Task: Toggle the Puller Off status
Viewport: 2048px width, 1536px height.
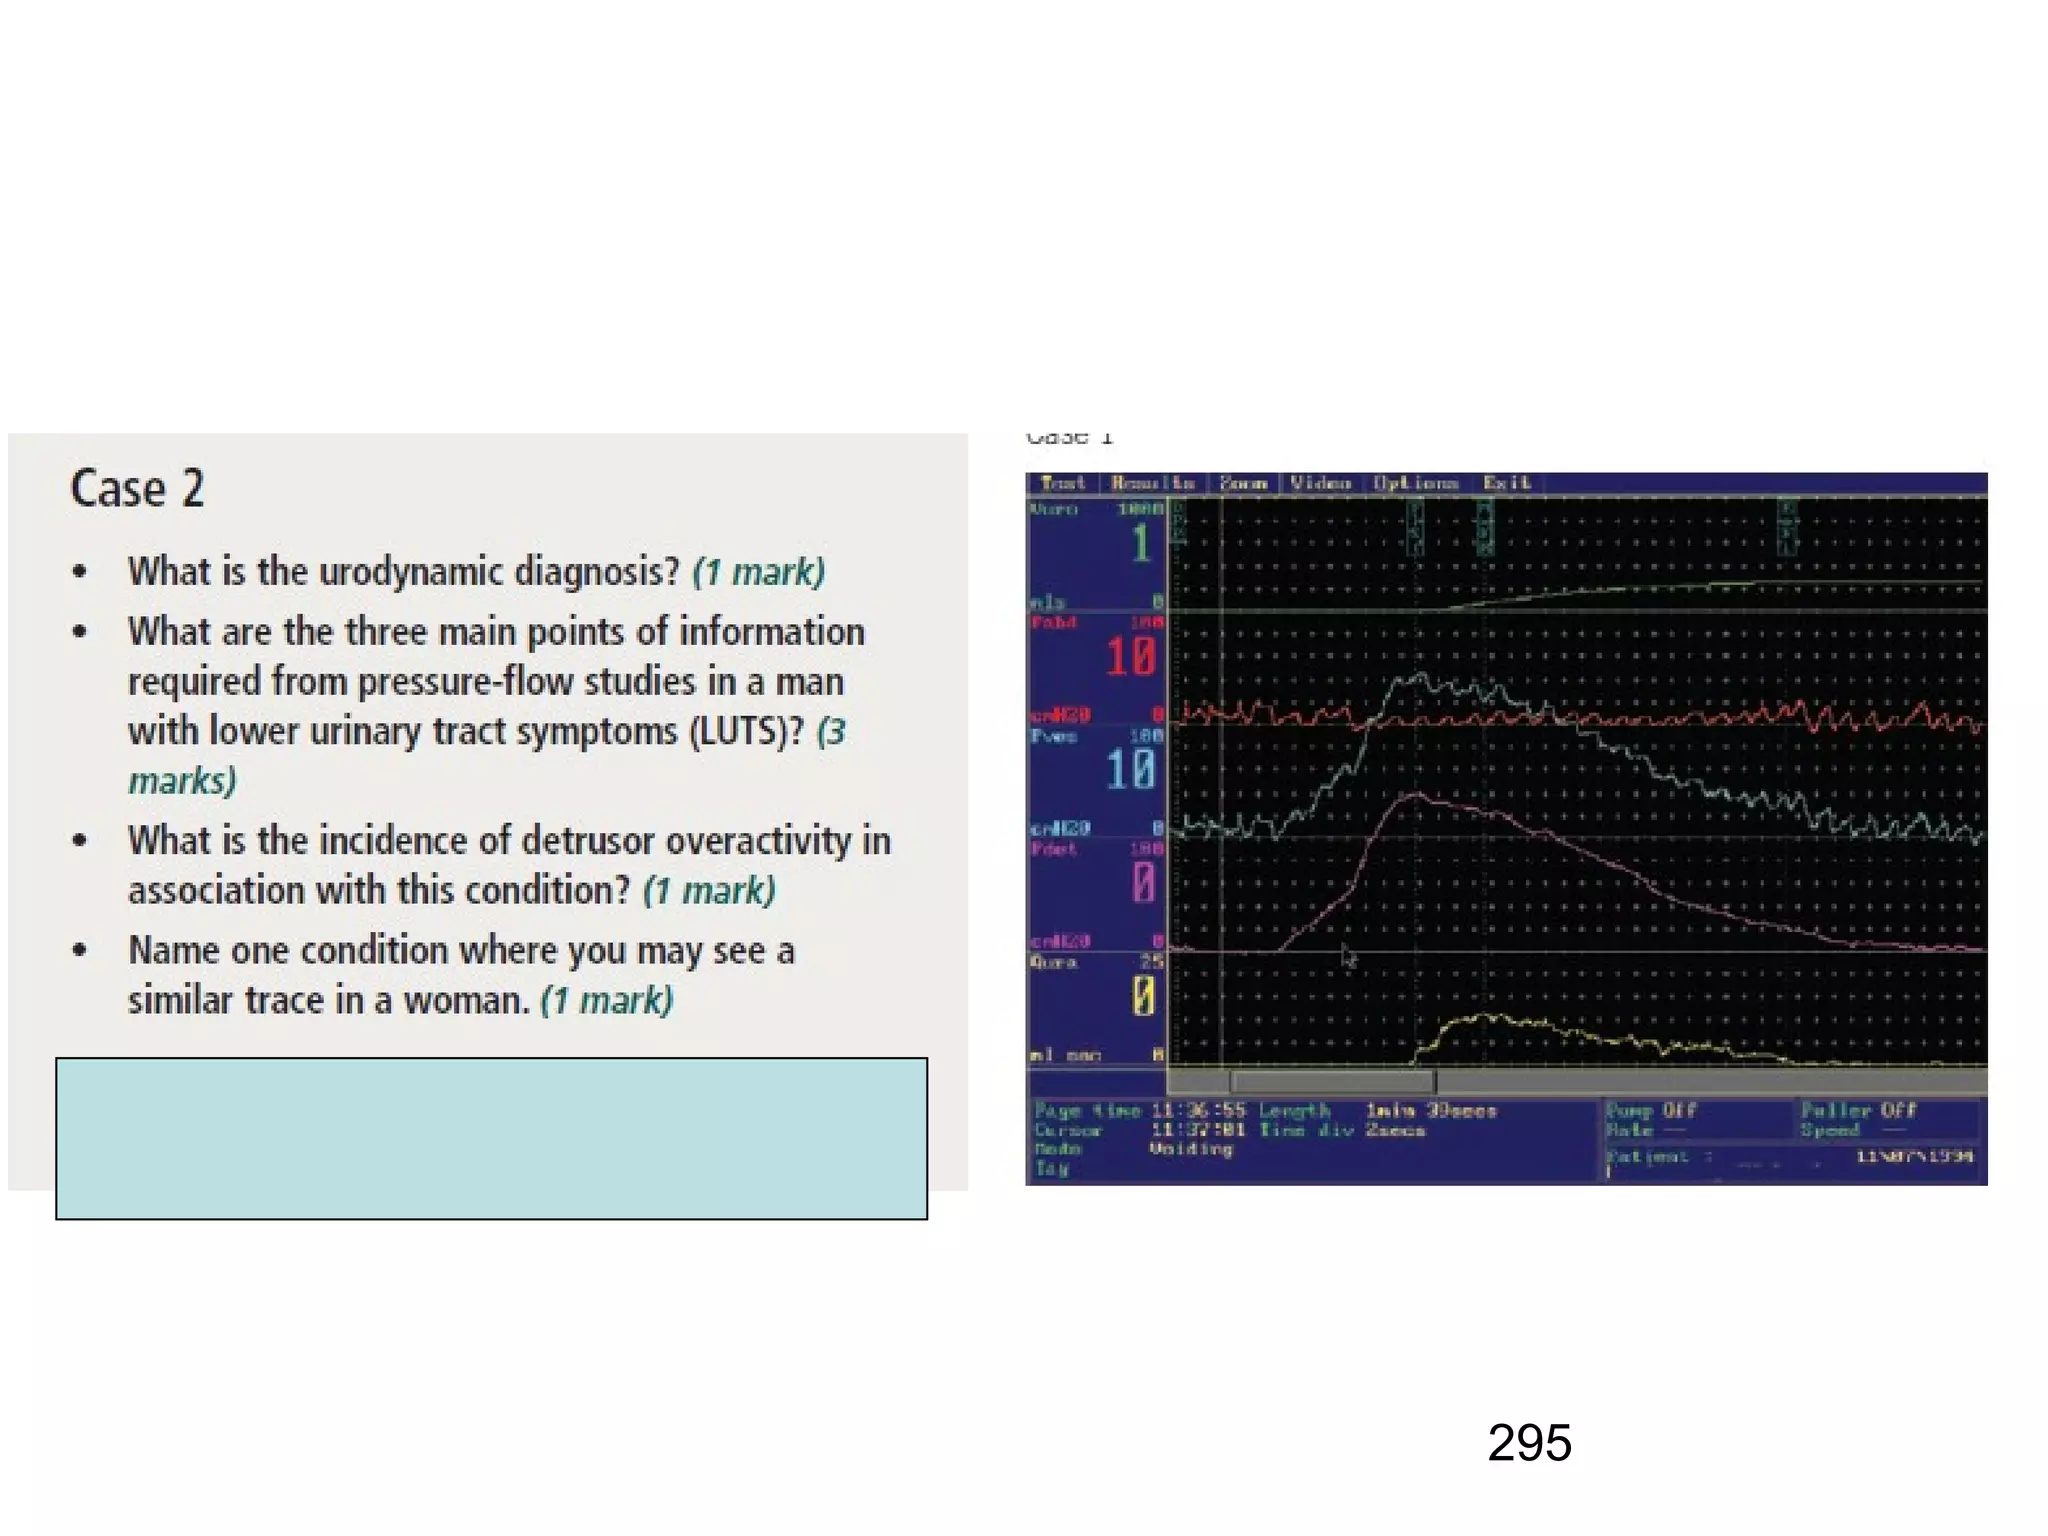Action: 1858,1110
